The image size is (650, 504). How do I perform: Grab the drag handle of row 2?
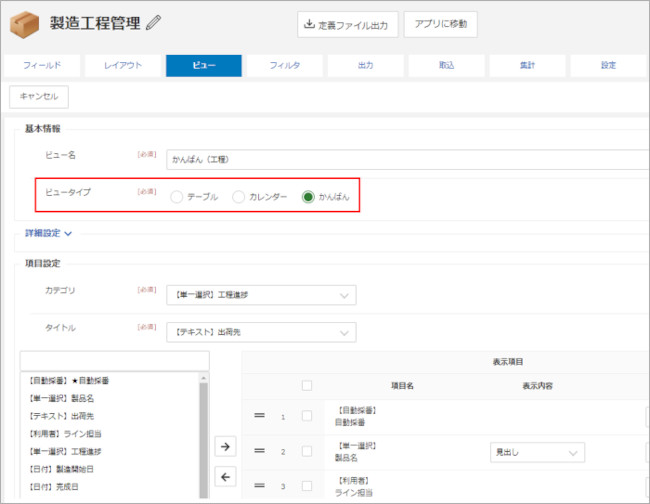click(x=260, y=451)
